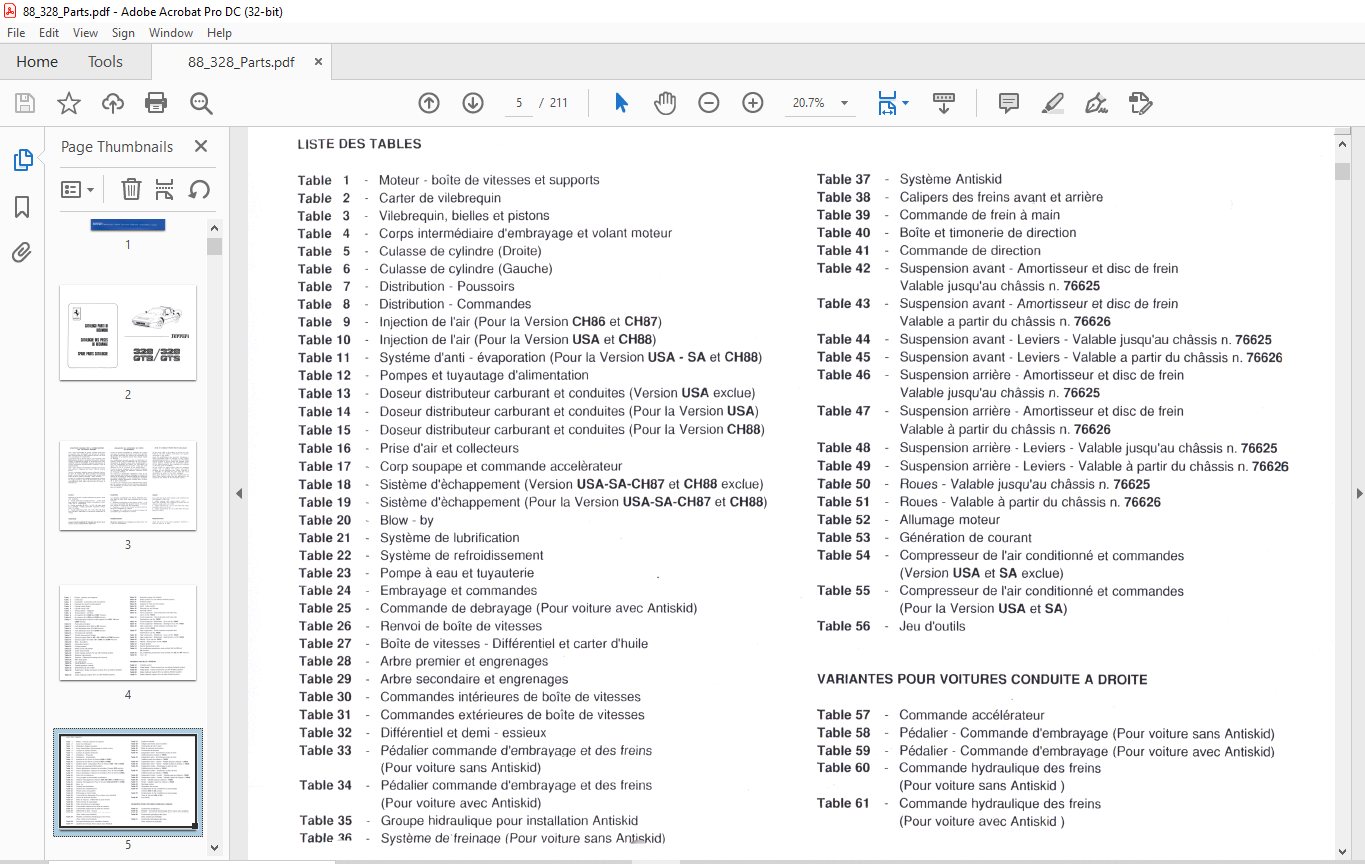
Task: Select page 2 thumbnail
Action: [x=128, y=332]
